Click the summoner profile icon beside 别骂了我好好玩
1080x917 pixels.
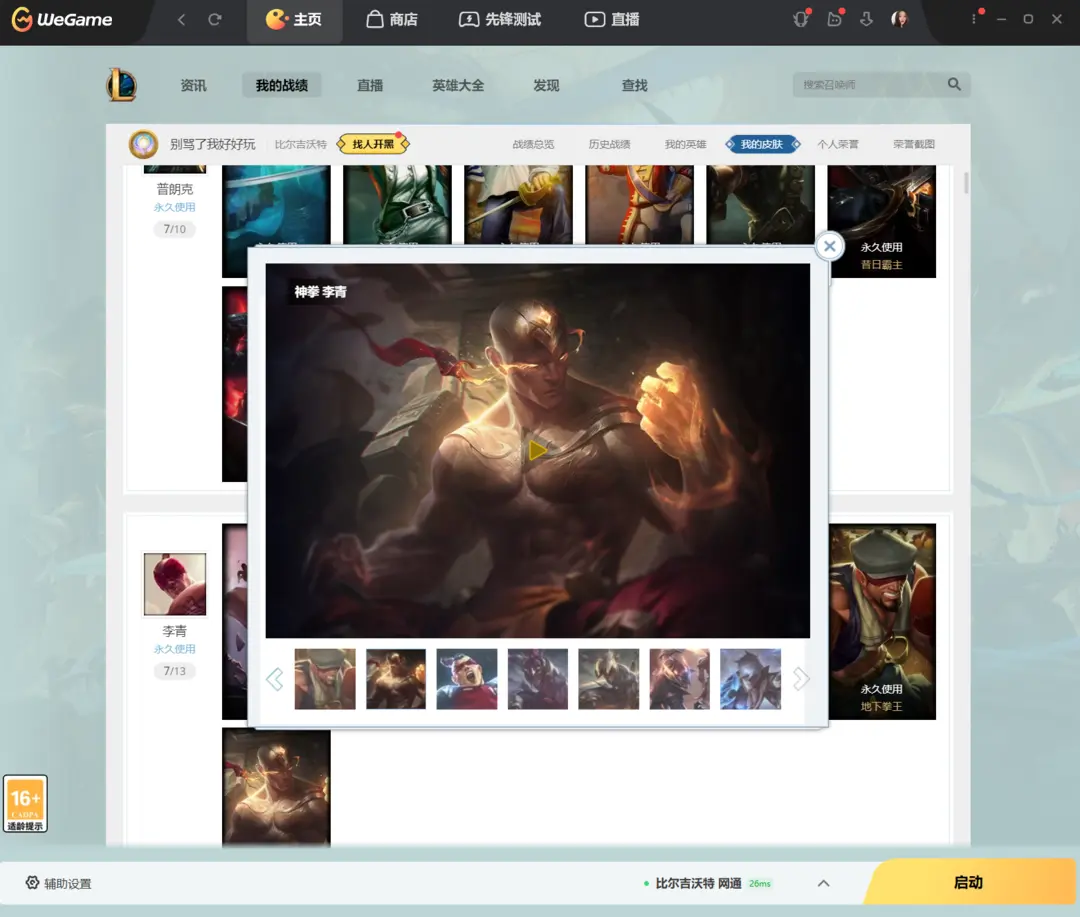click(x=144, y=144)
